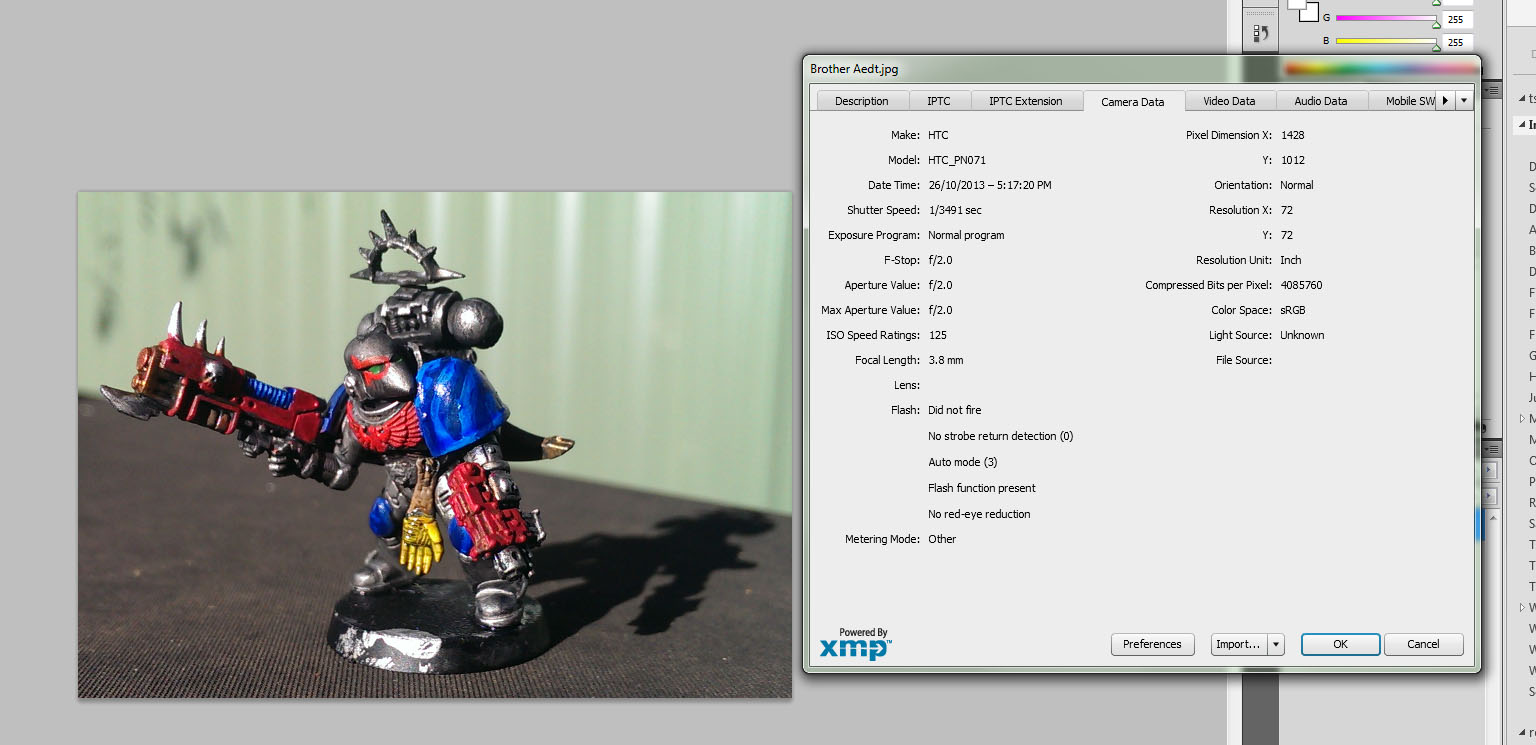Open the Mobile SWF tab
This screenshot has width=1536, height=745.
[x=1408, y=101]
